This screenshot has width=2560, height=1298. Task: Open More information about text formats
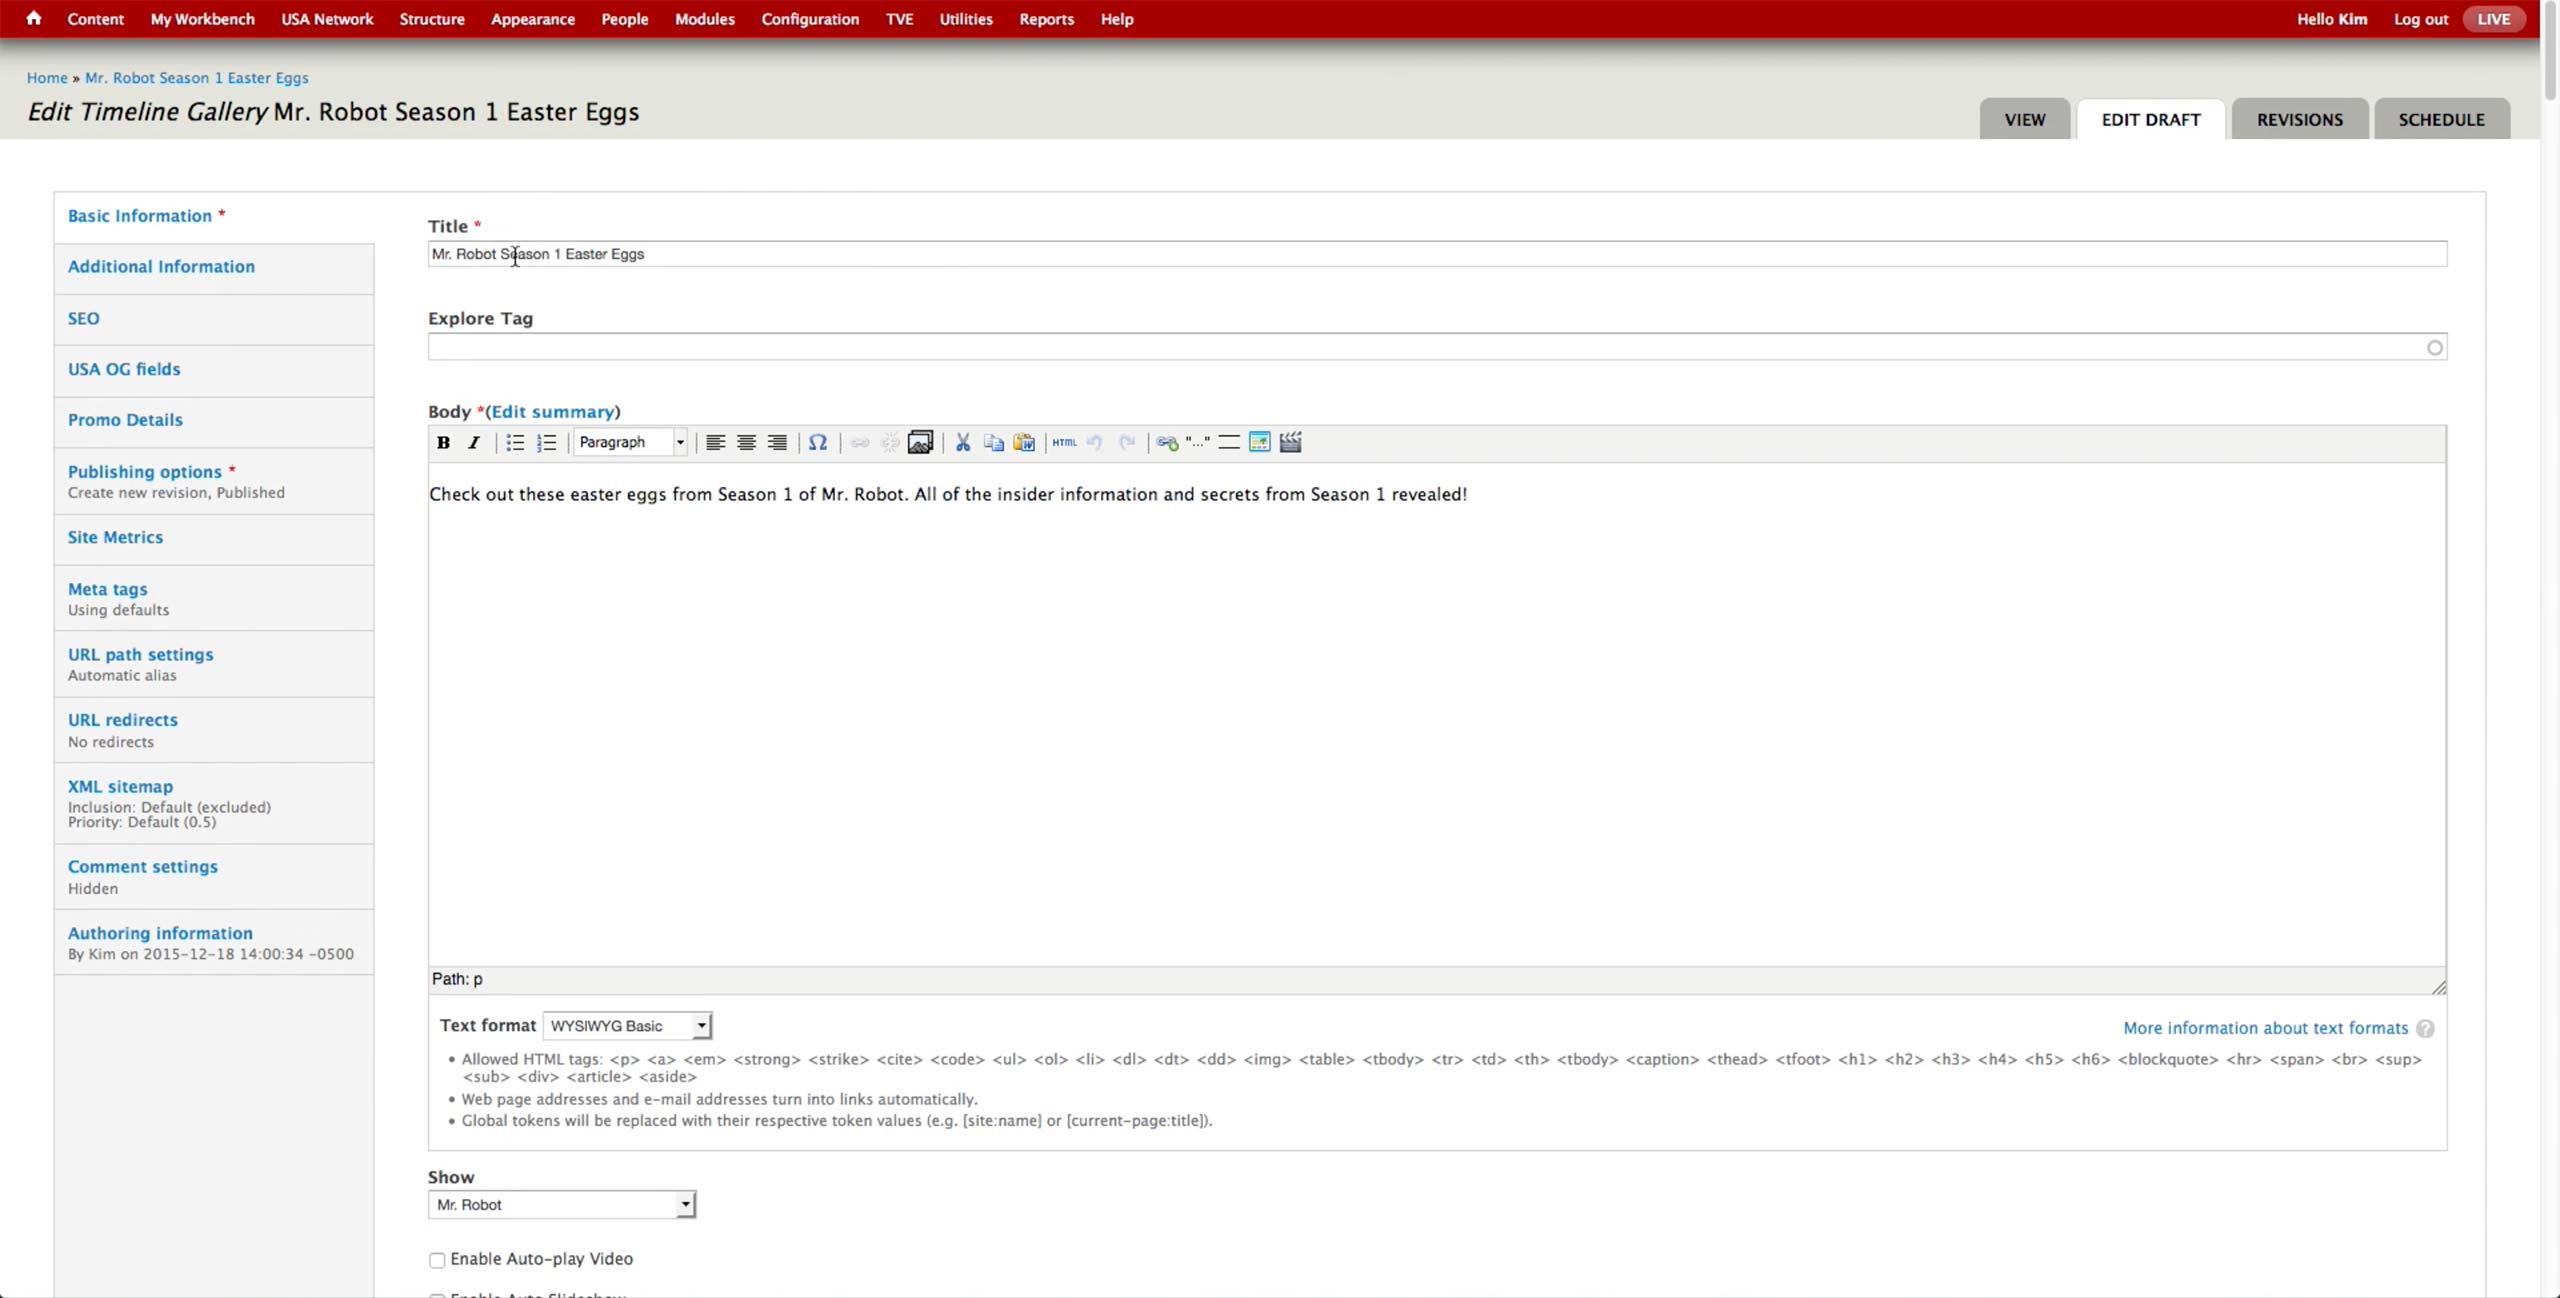2265,1028
